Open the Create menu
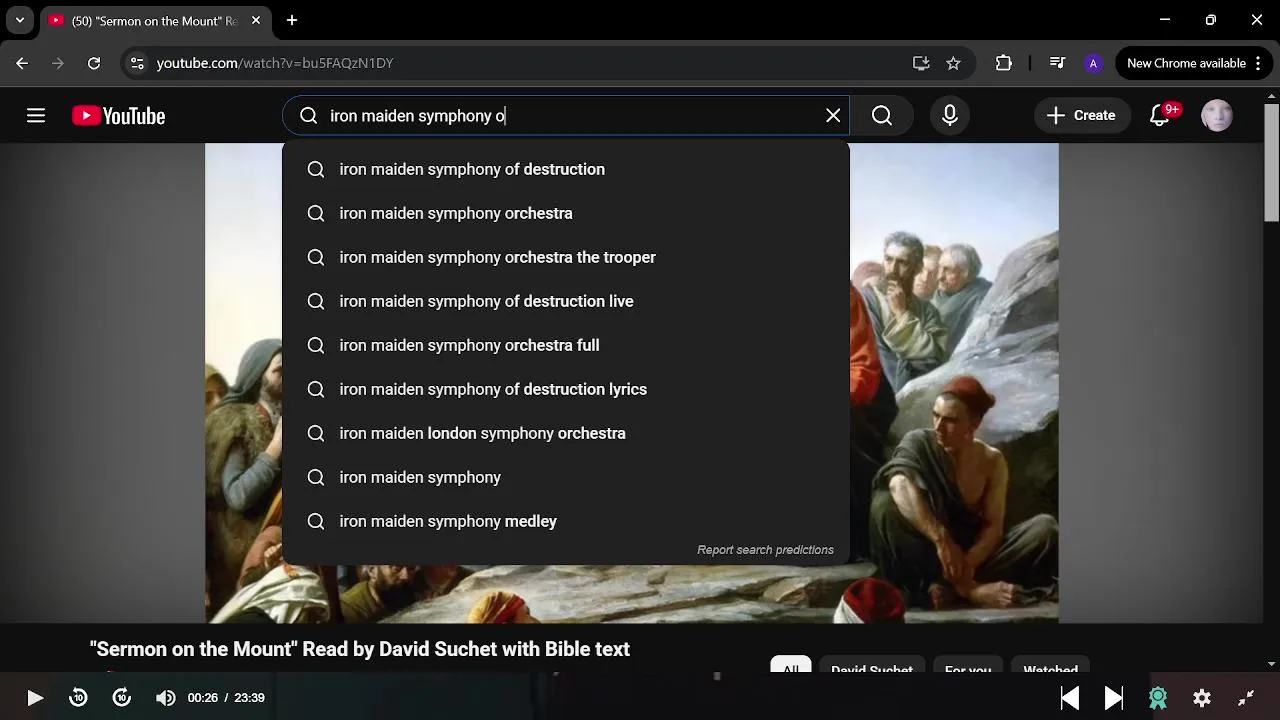Image resolution: width=1280 pixels, height=720 pixels. [x=1081, y=116]
